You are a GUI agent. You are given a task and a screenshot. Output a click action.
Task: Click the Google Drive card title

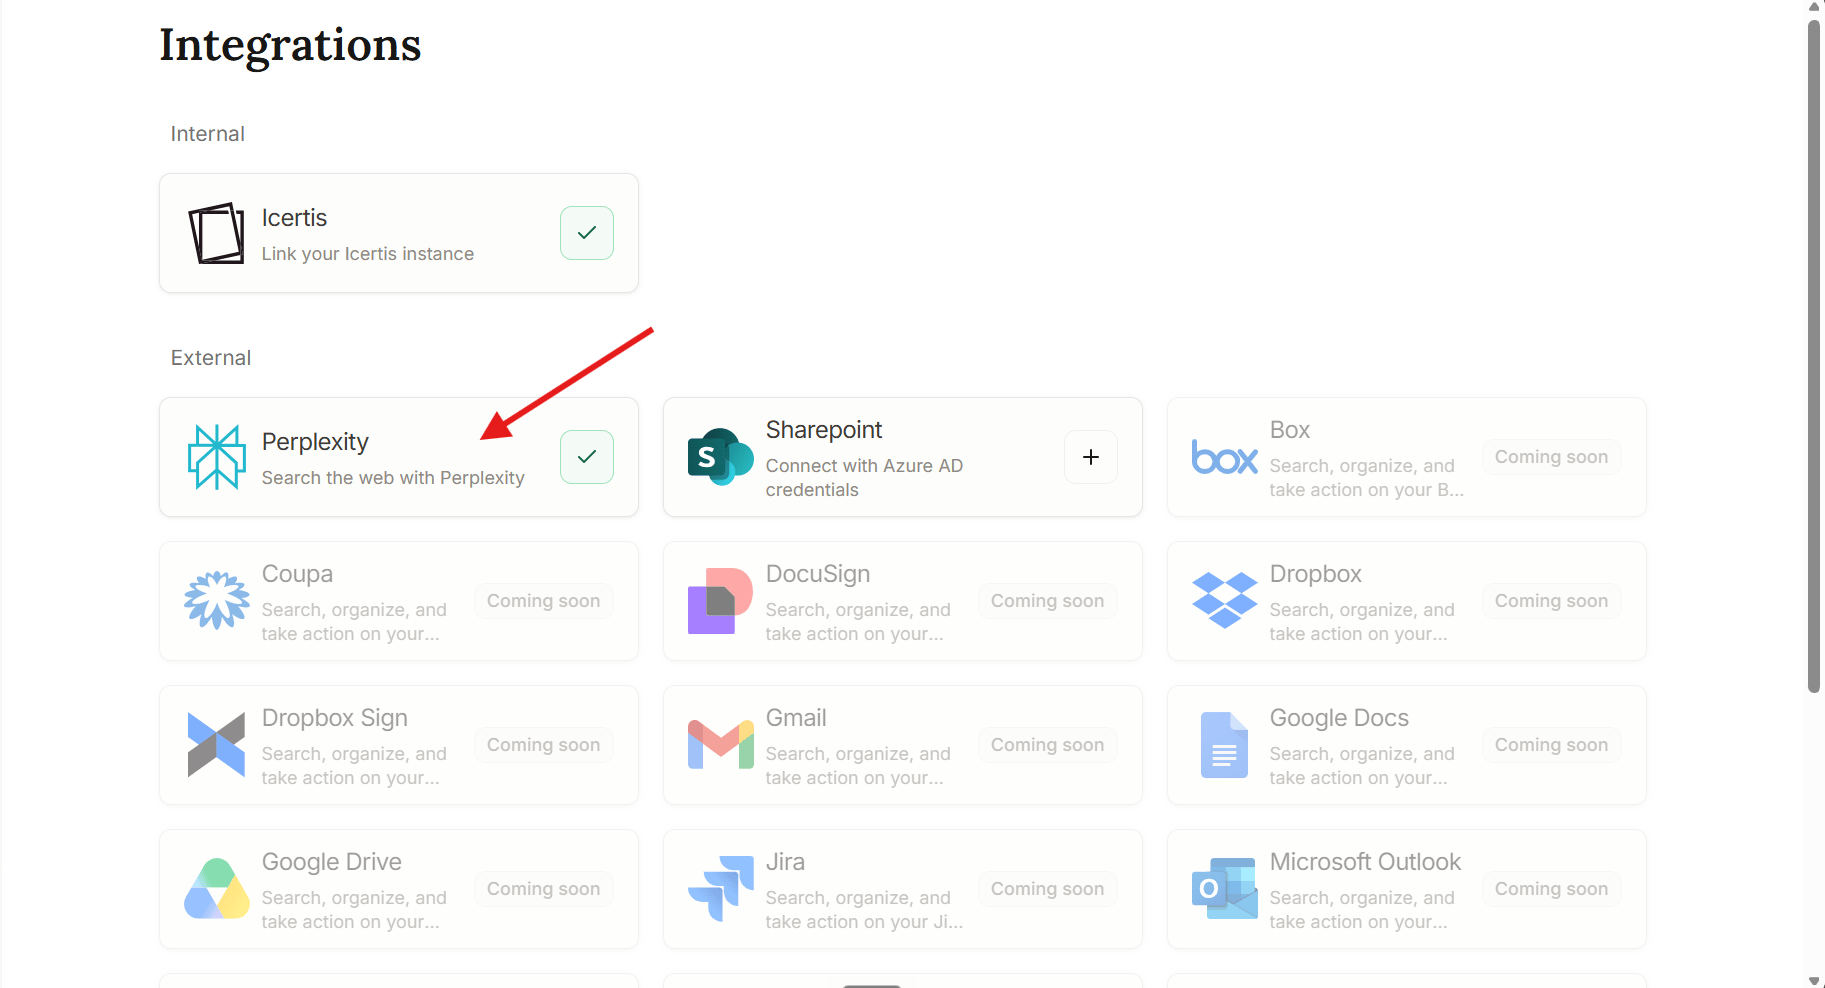click(x=332, y=862)
